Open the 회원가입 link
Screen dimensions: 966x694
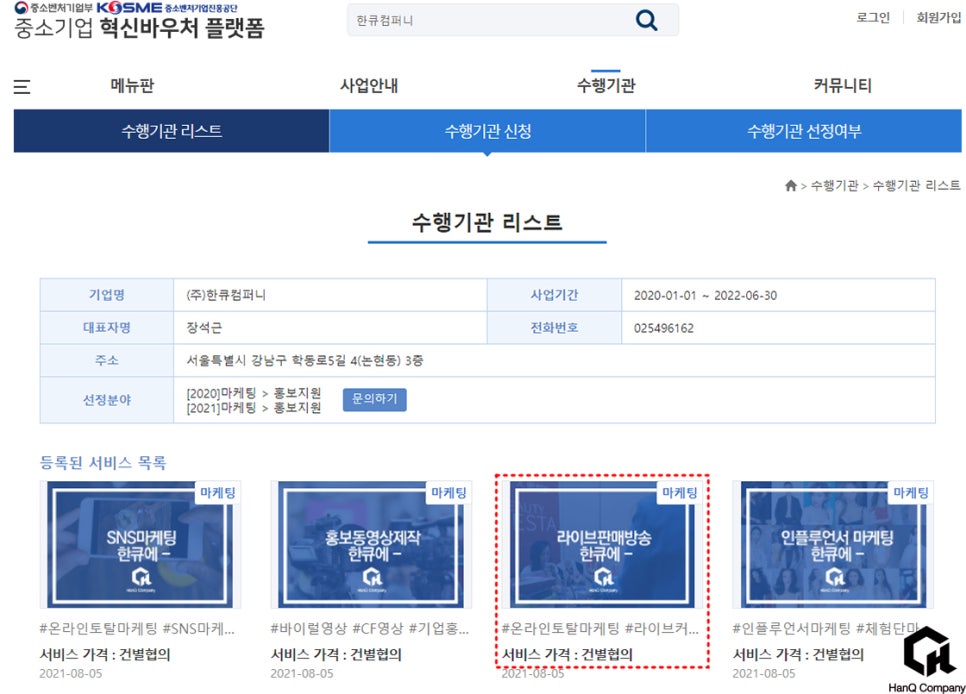[938, 17]
